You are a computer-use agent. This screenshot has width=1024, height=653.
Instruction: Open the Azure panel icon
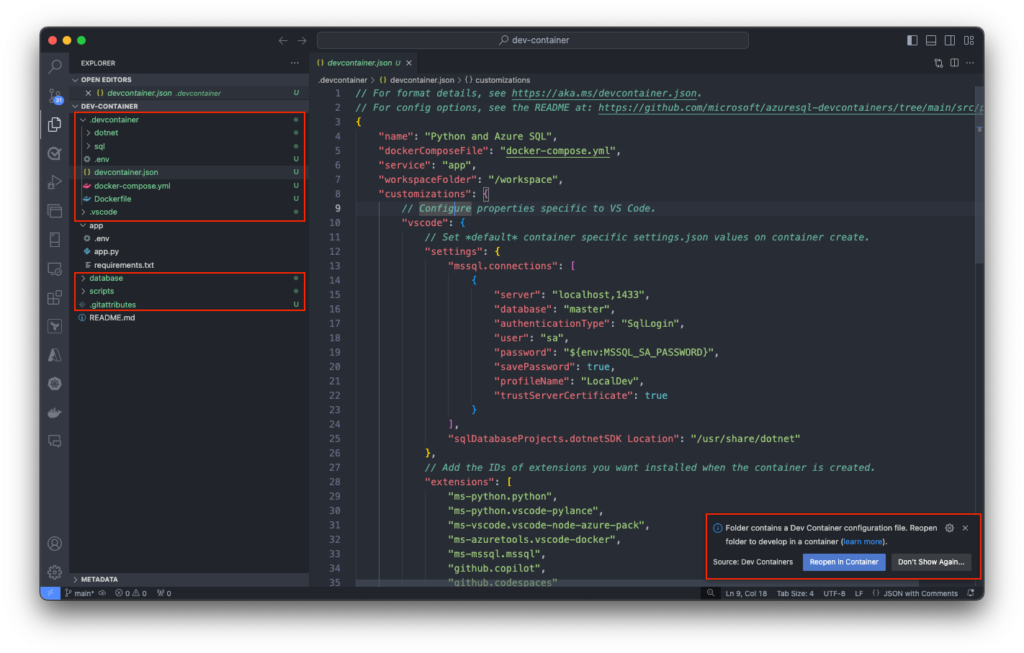tap(54, 355)
